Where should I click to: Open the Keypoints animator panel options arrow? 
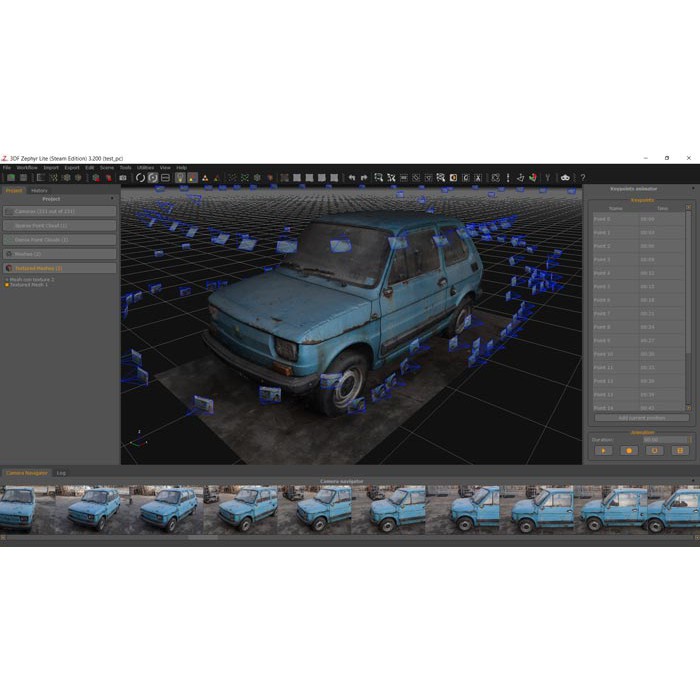(693, 188)
